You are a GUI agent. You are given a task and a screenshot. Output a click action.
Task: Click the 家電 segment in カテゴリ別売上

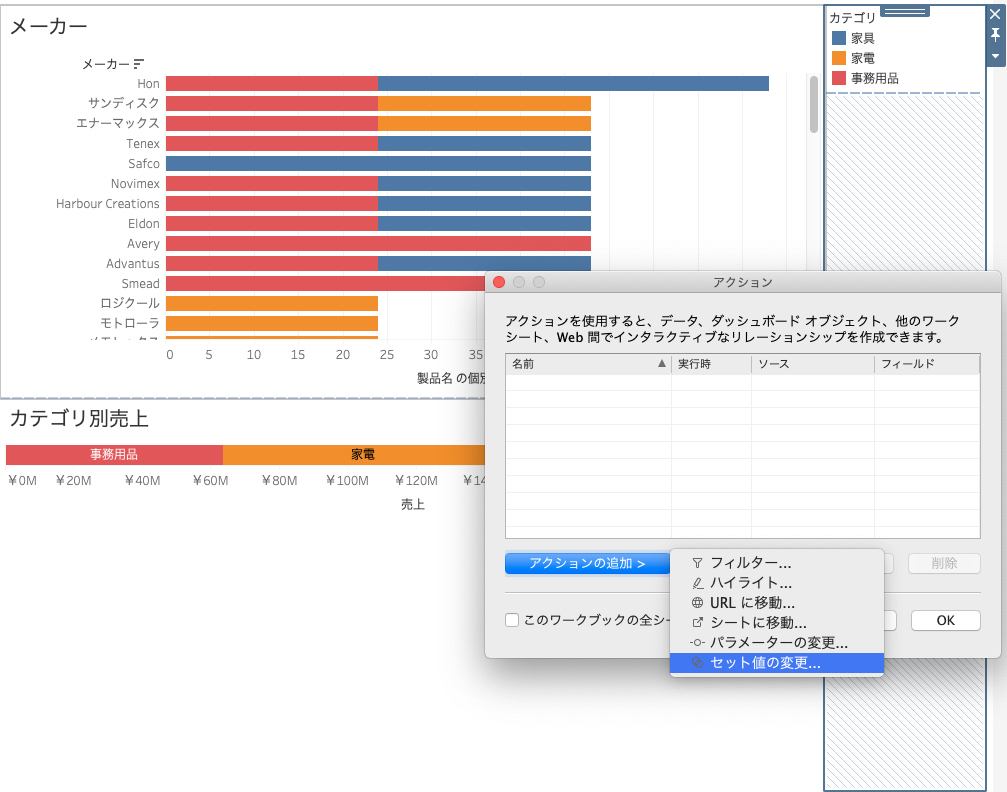pyautogui.click(x=353, y=454)
